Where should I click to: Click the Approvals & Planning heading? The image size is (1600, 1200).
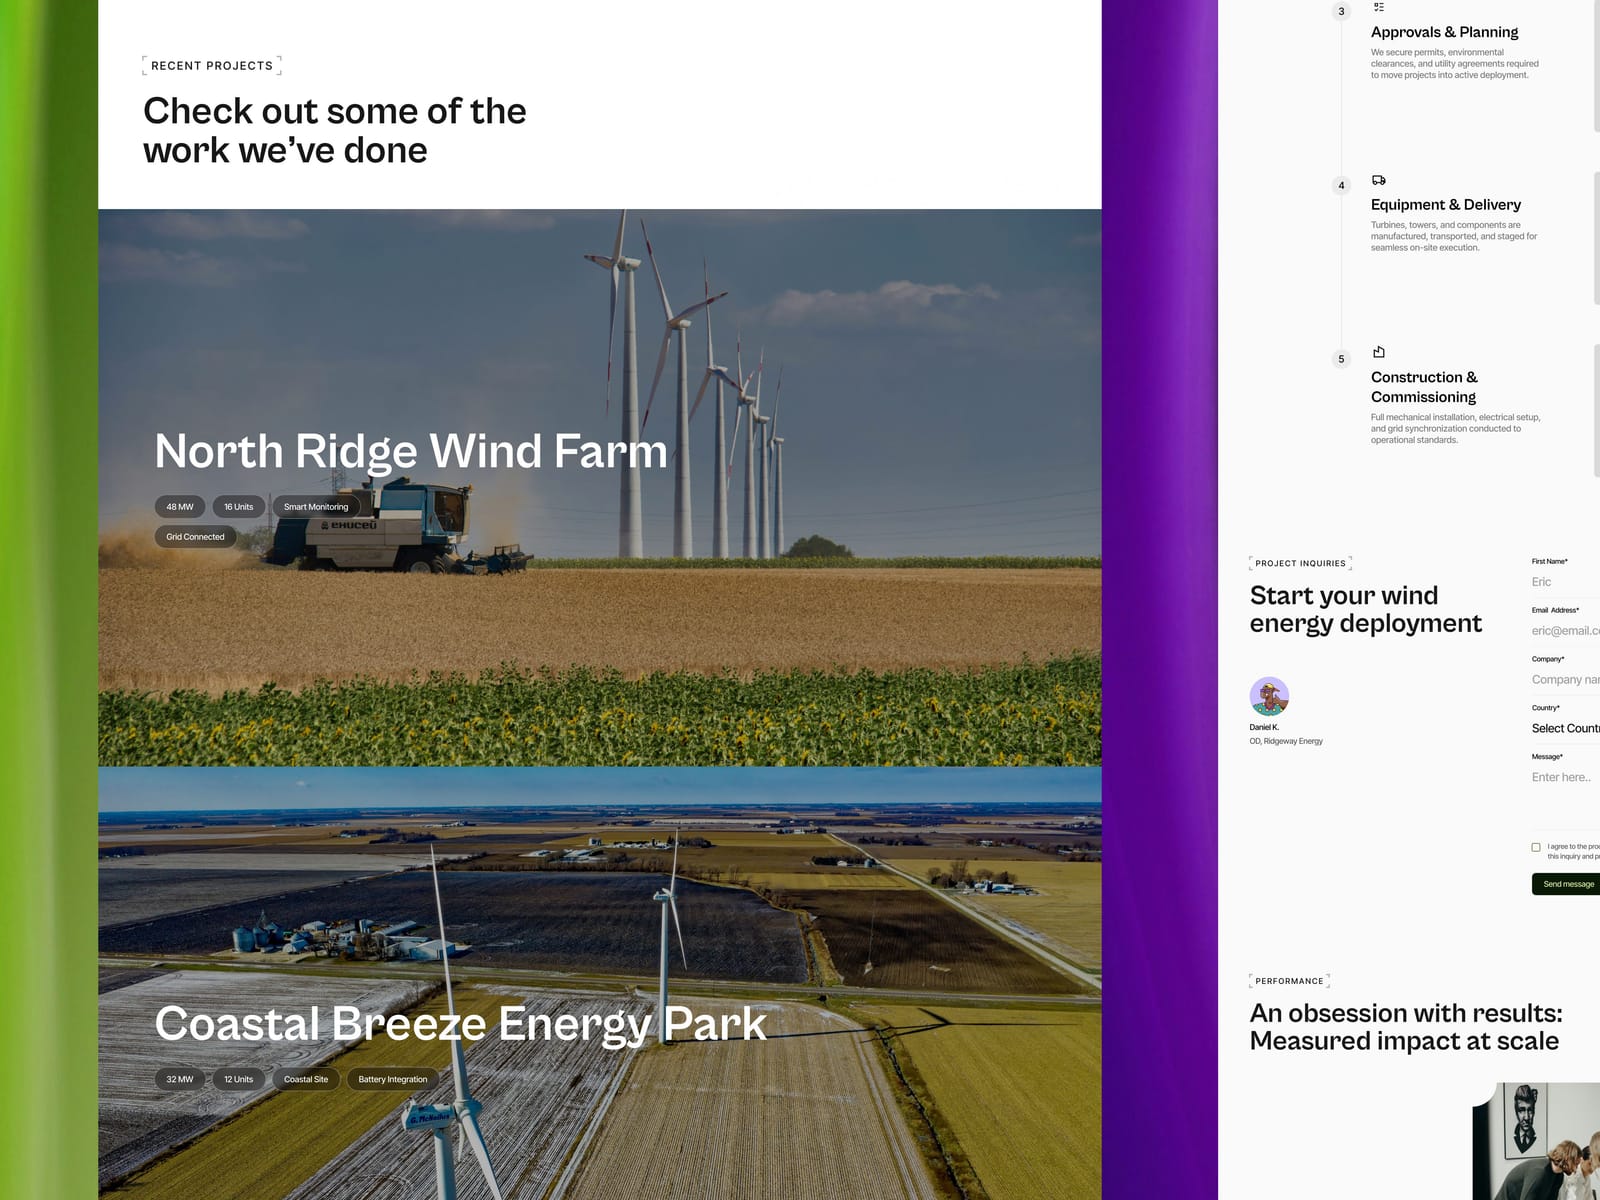(x=1444, y=32)
